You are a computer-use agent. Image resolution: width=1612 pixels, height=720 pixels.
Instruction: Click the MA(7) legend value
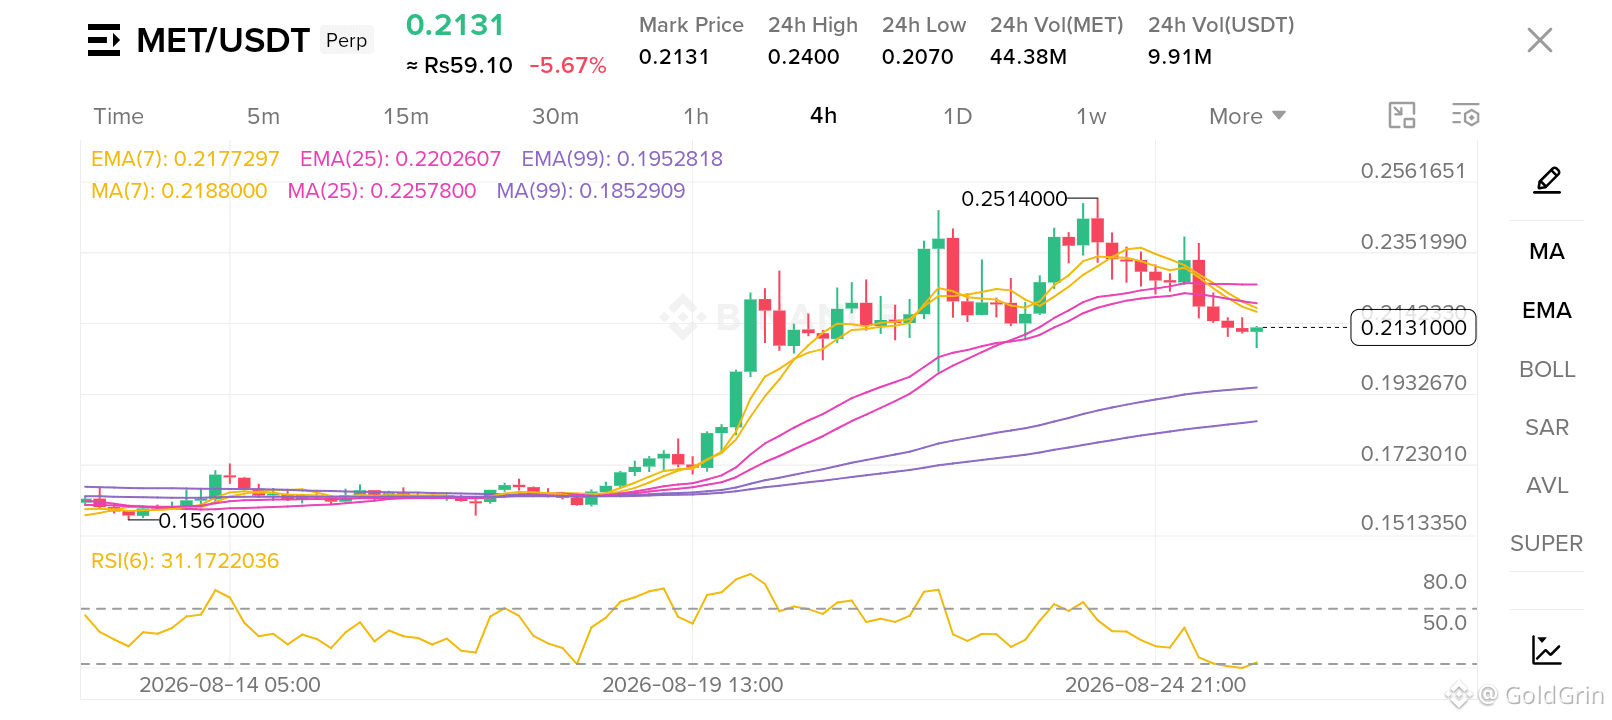(179, 191)
